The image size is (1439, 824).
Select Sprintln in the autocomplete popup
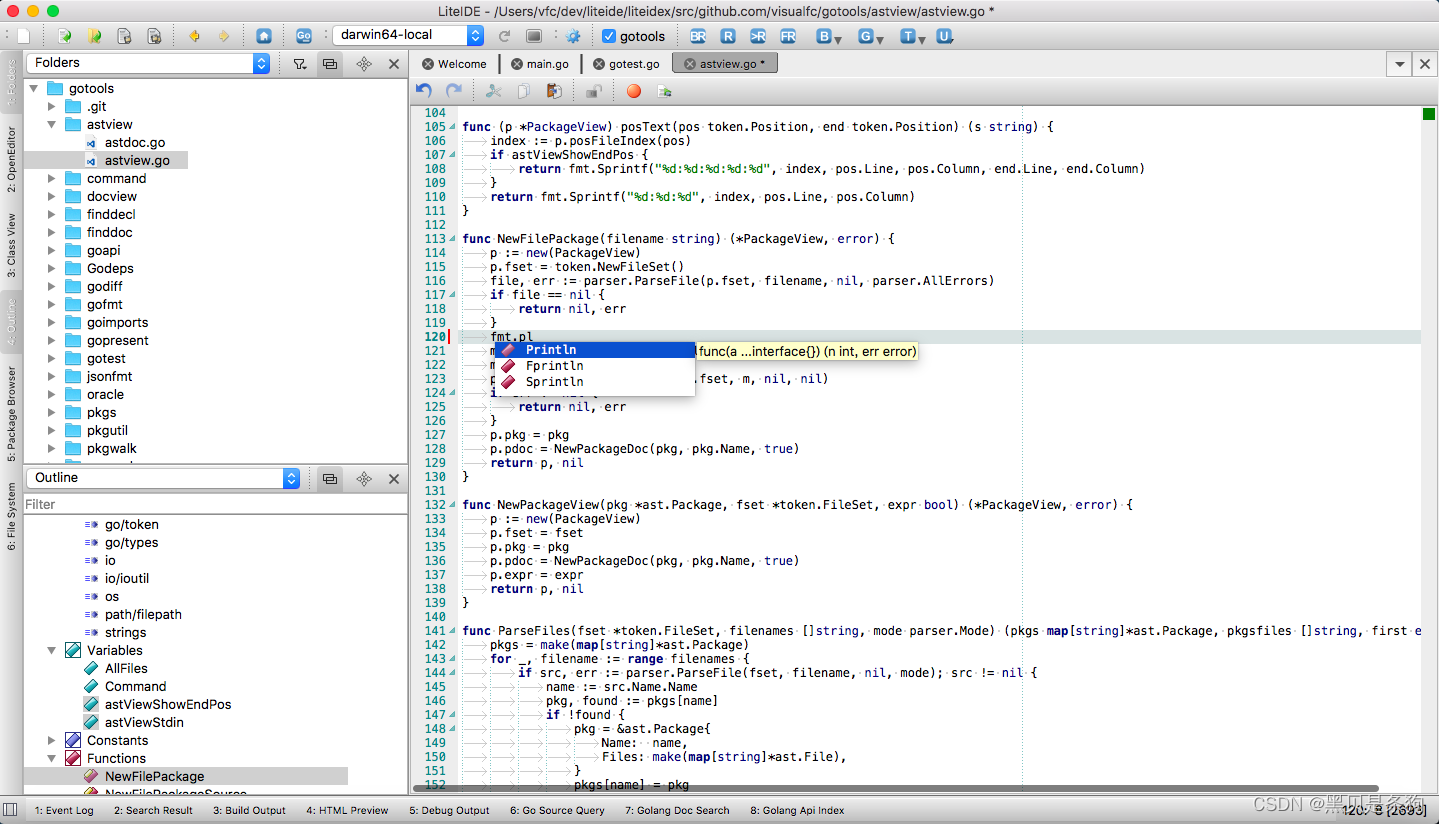[x=594, y=382]
